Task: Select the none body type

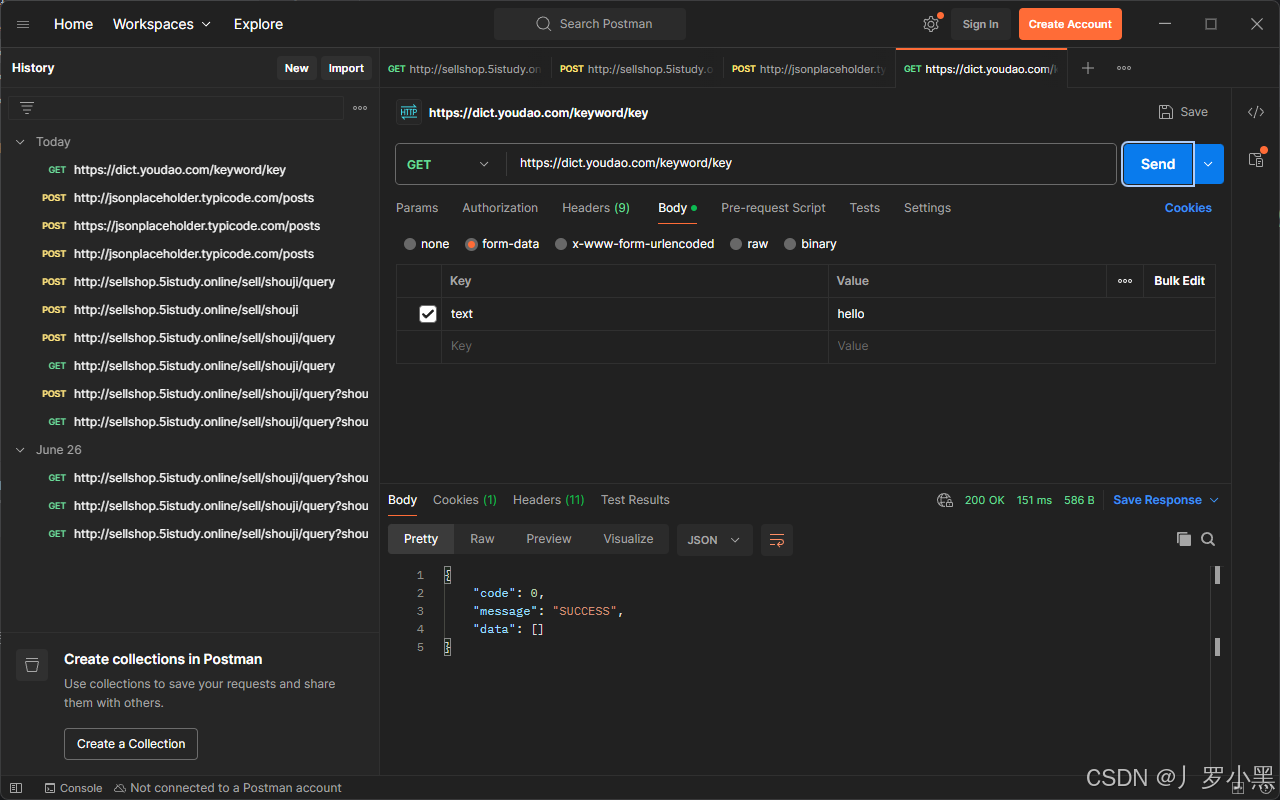Action: [x=410, y=244]
